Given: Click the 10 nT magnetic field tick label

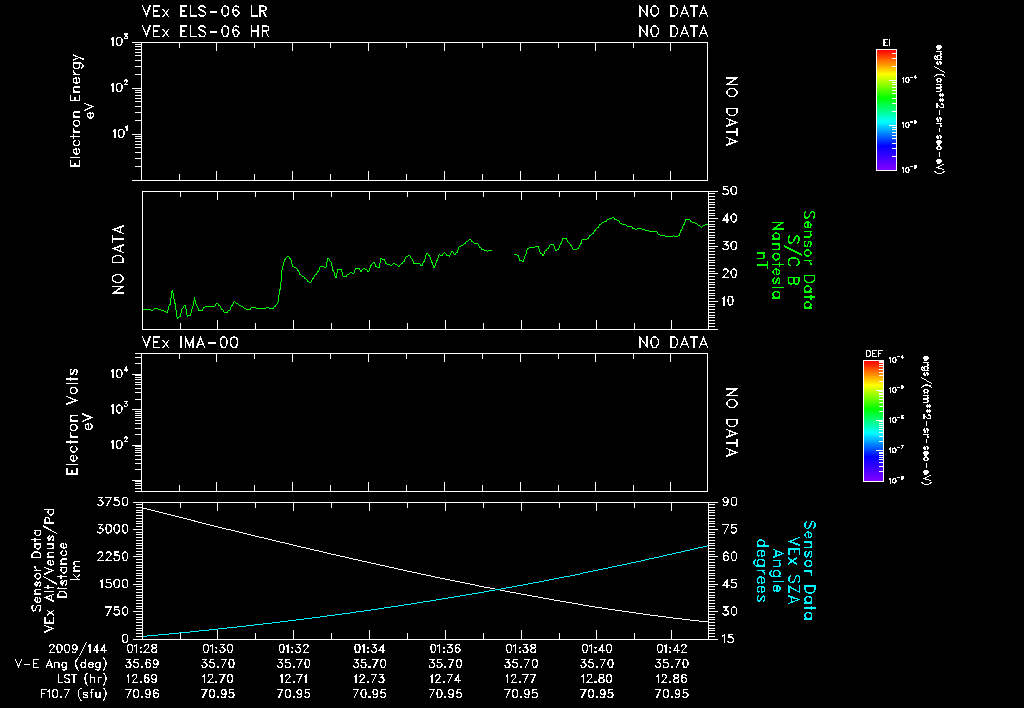Looking at the screenshot, I should [728, 301].
